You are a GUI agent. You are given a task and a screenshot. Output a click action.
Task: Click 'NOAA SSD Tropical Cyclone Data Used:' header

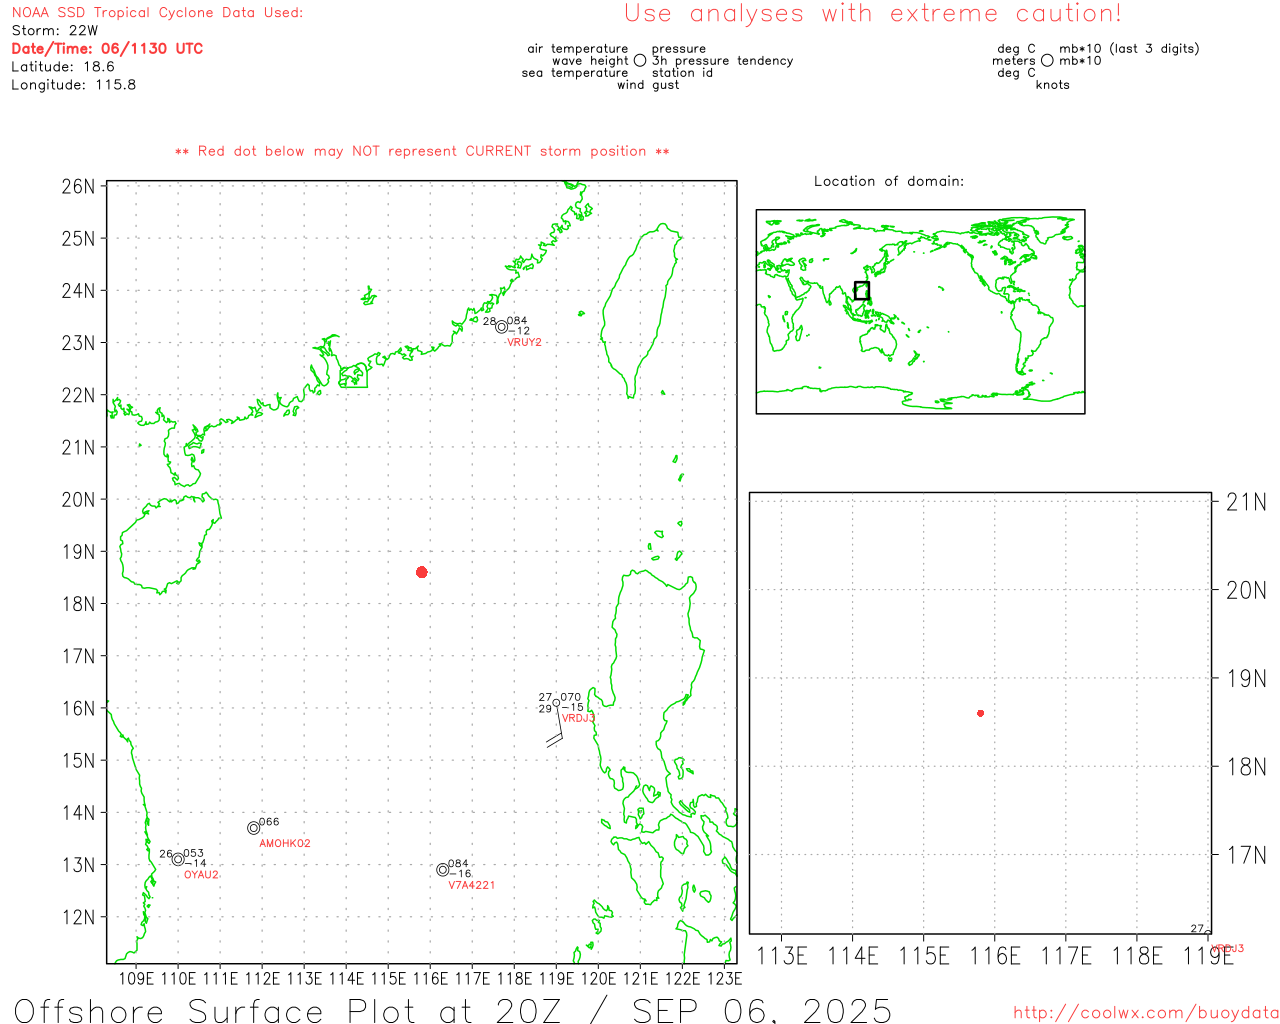(x=157, y=13)
